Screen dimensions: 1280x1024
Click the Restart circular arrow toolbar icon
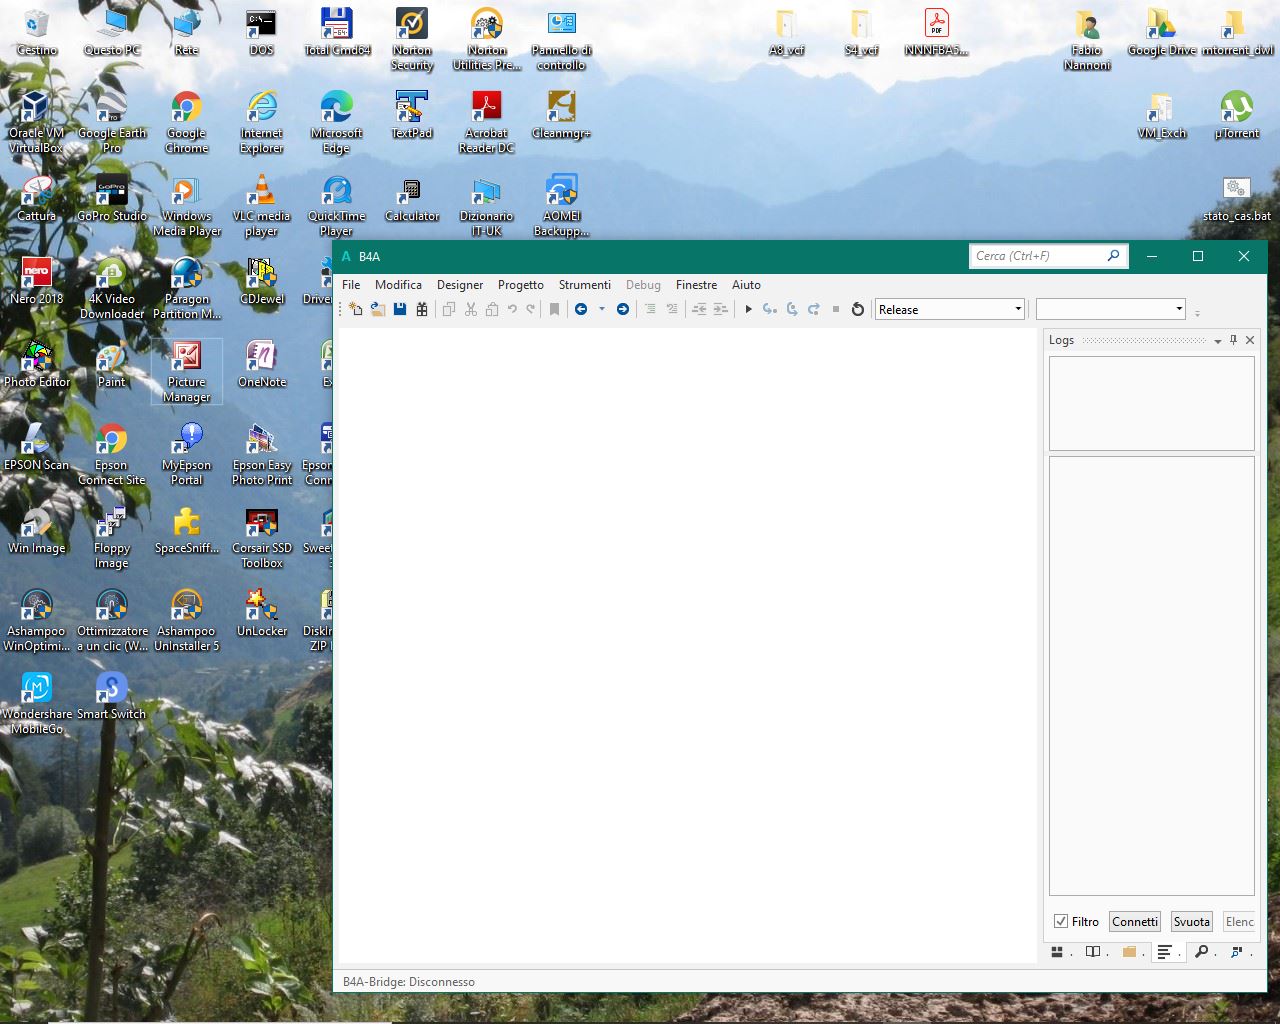point(858,309)
